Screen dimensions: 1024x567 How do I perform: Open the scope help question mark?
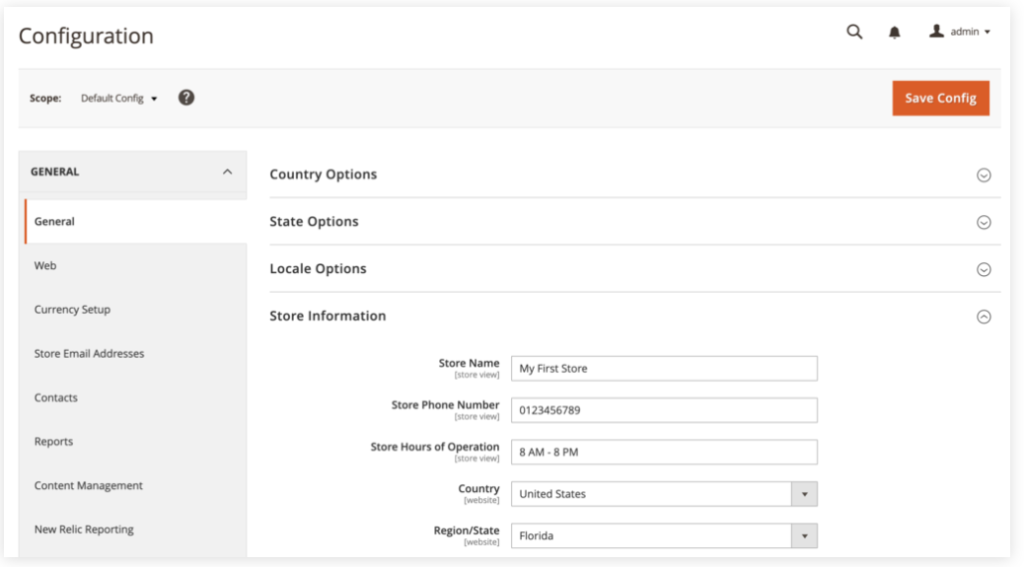[186, 97]
